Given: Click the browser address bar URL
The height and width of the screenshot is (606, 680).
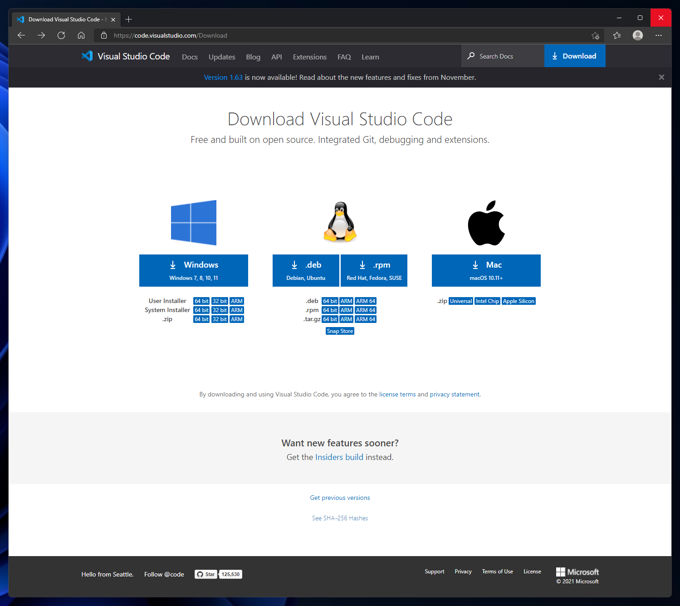Looking at the screenshot, I should [170, 36].
